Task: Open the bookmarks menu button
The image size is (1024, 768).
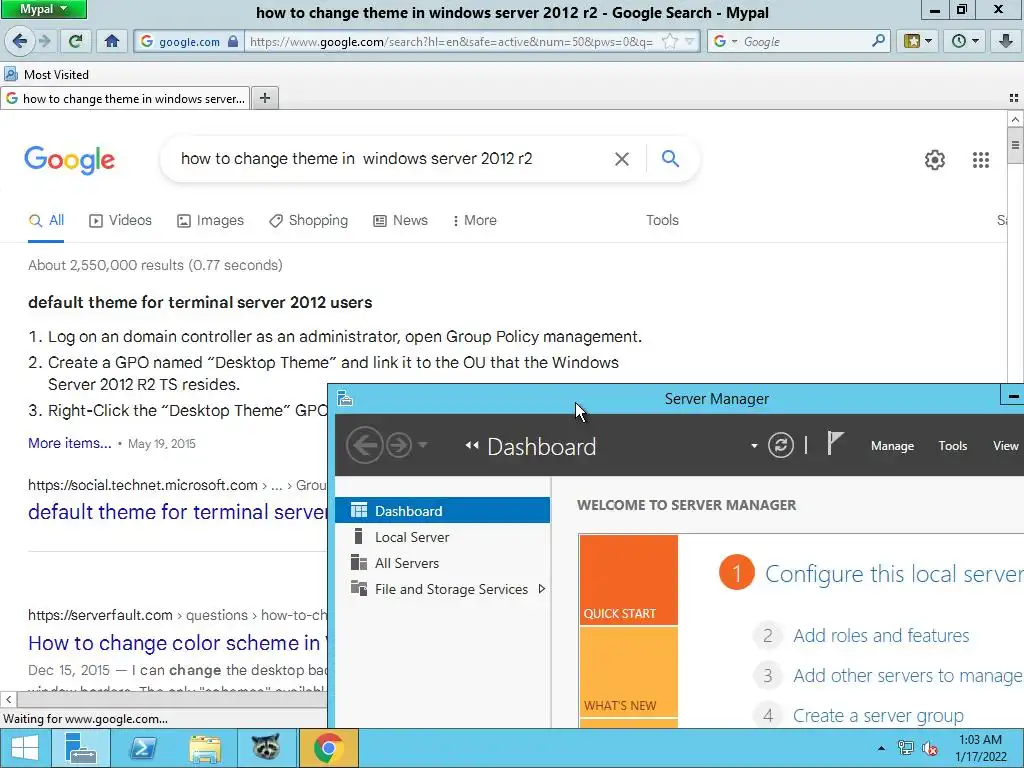Action: tap(917, 41)
